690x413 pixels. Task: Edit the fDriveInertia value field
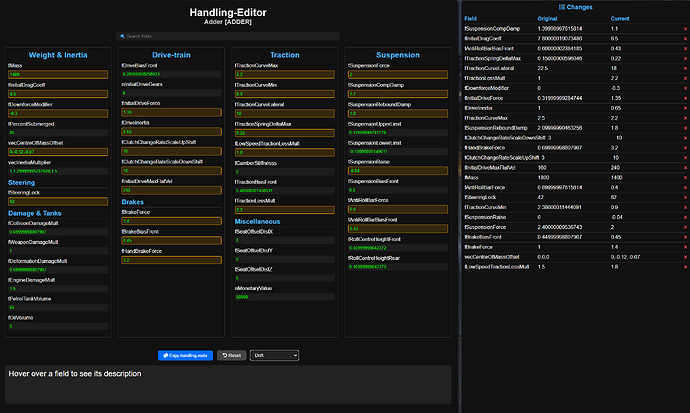[171, 132]
